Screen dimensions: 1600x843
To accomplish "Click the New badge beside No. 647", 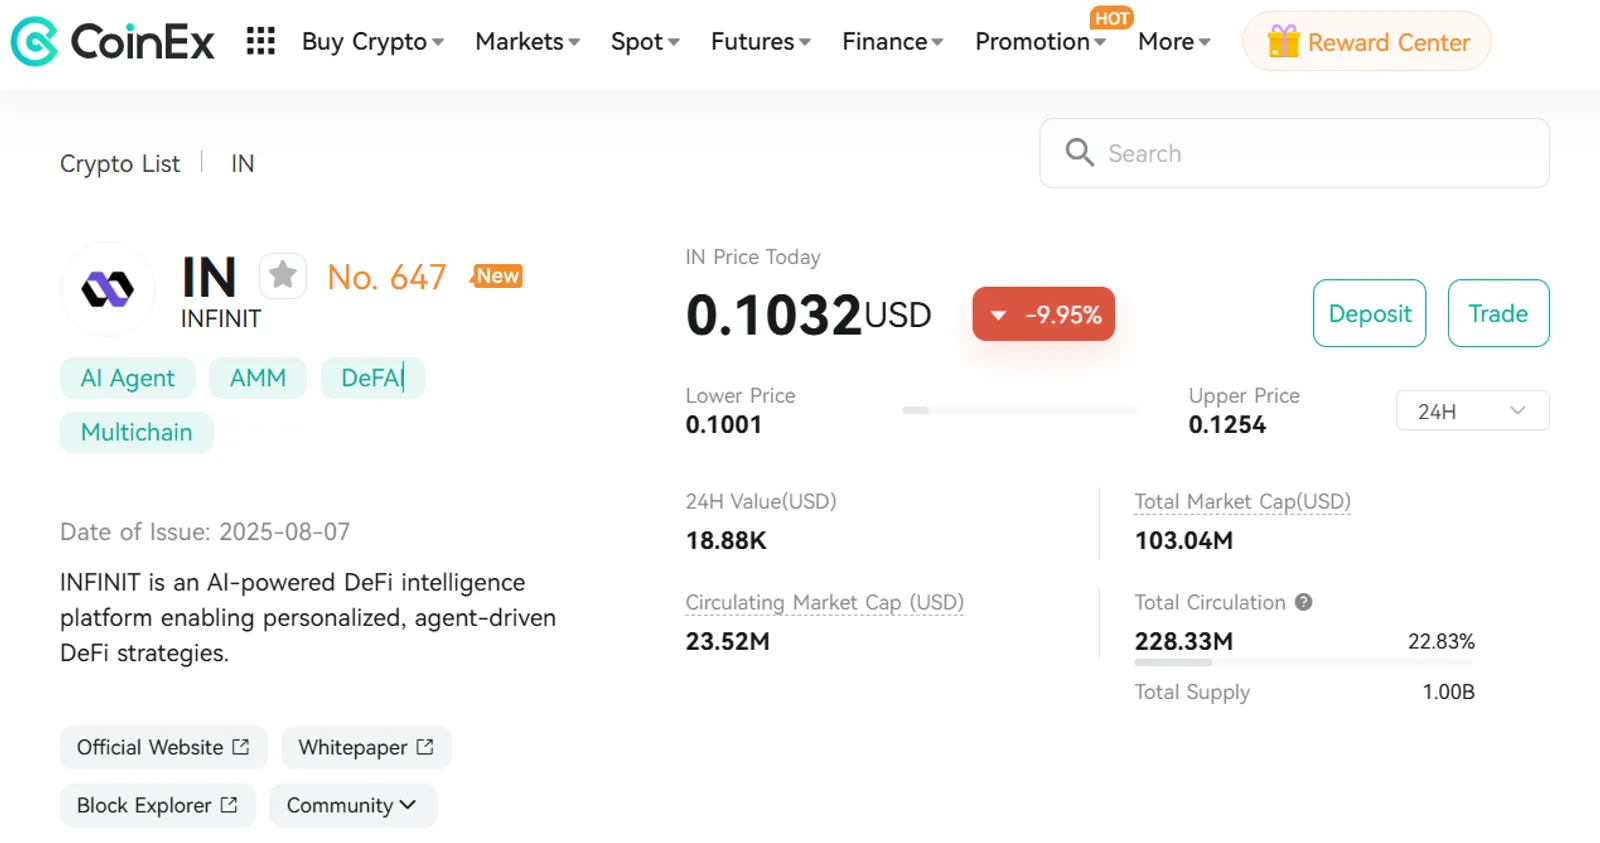I will pyautogui.click(x=497, y=276).
